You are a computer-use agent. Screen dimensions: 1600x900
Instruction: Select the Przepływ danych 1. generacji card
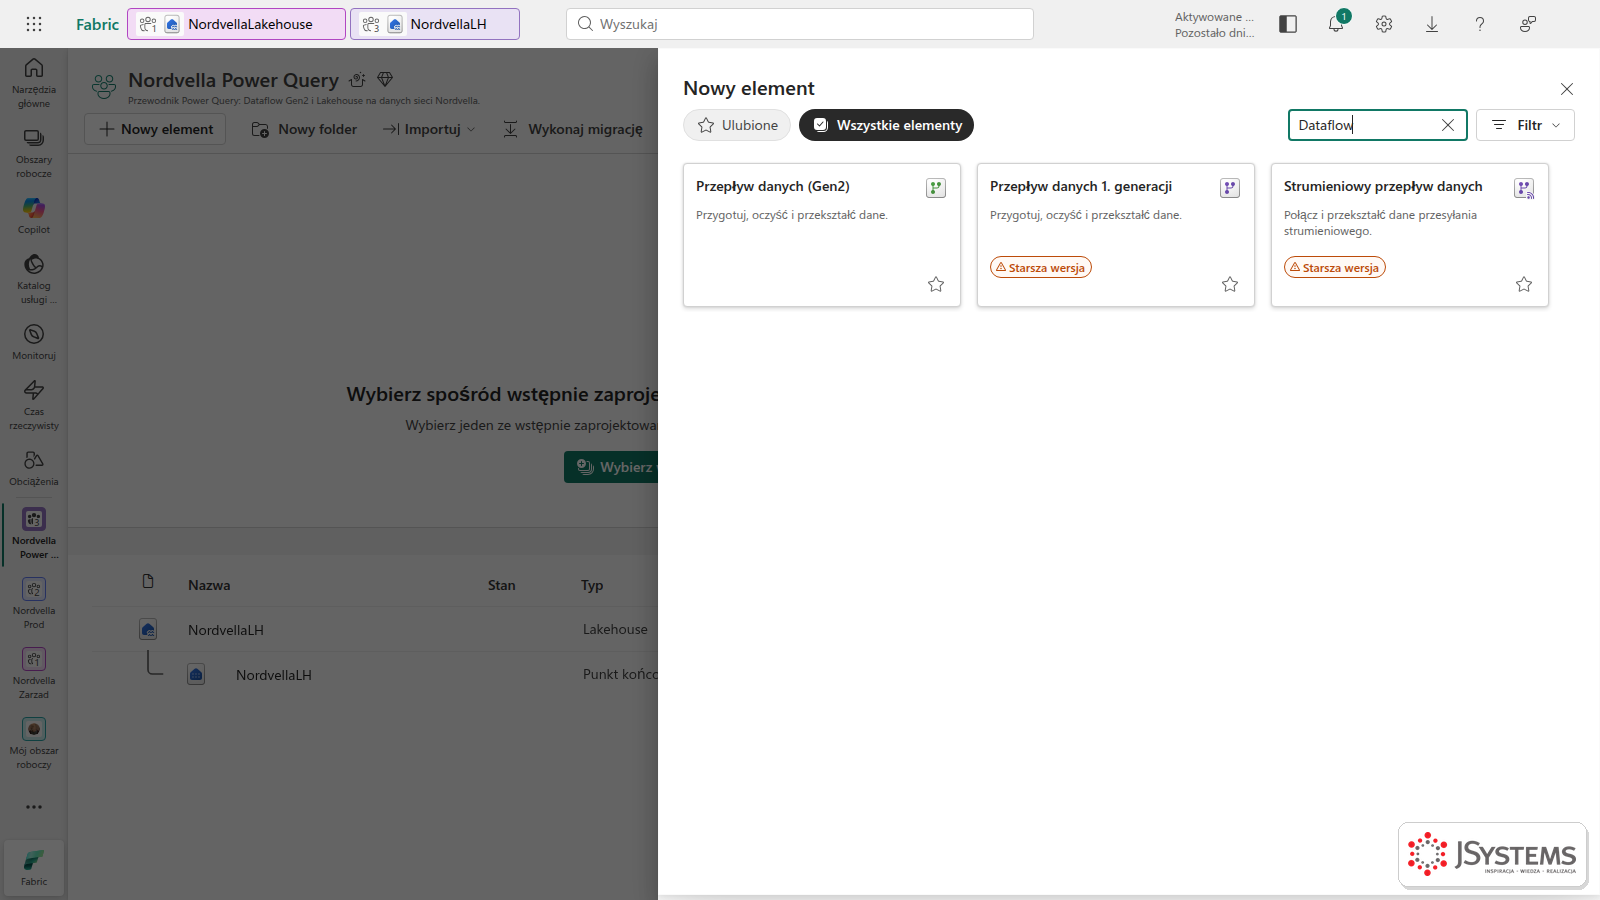pos(1116,235)
